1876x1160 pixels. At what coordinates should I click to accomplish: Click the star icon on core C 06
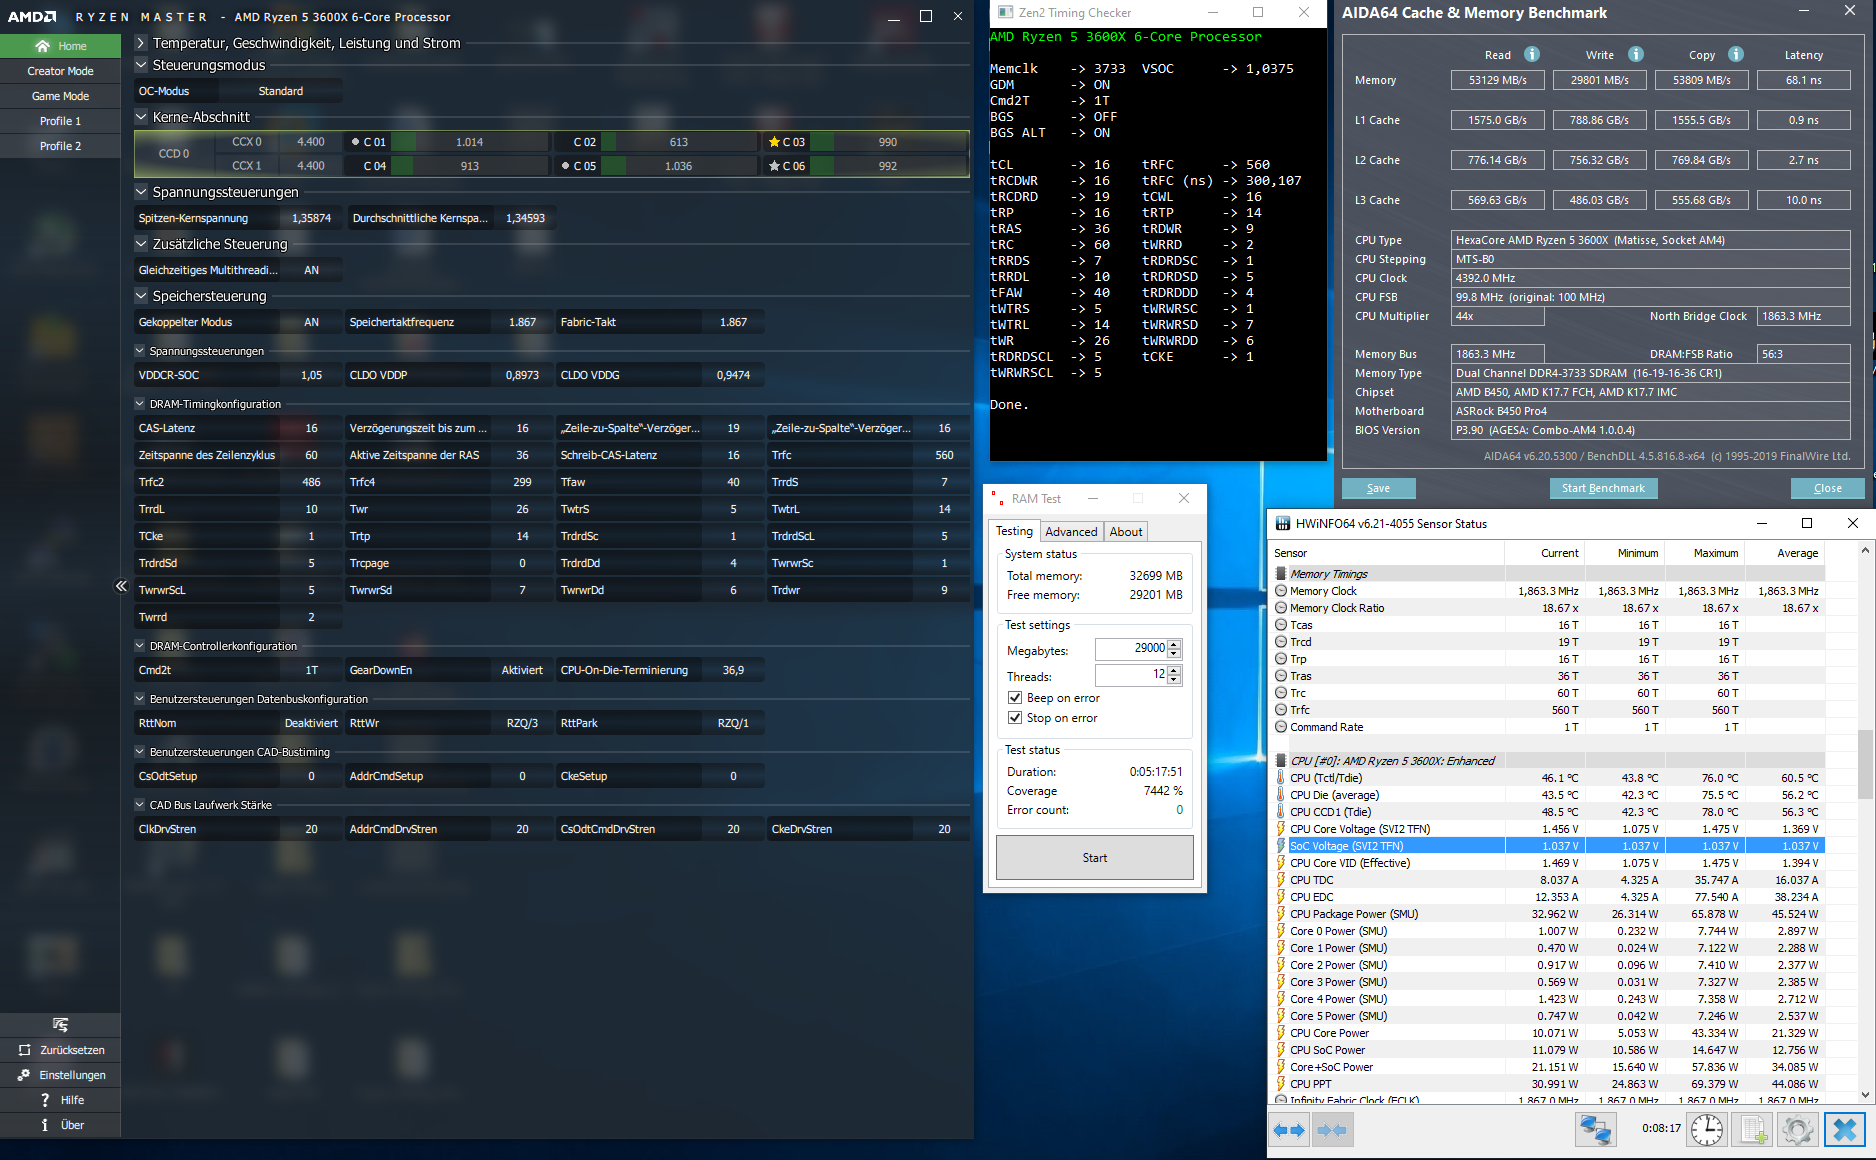tap(774, 166)
